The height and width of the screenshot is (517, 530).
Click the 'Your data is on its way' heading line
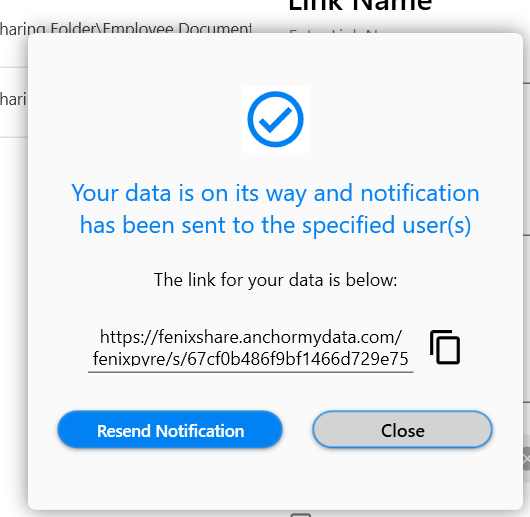tap(275, 193)
